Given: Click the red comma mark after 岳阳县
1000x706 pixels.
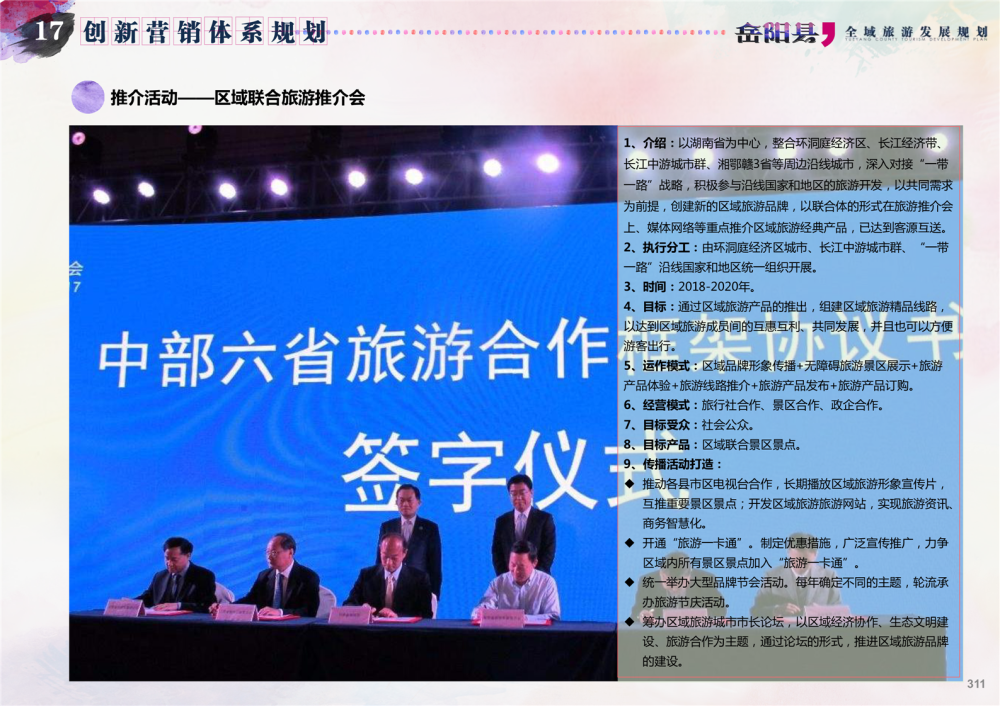Looking at the screenshot, I should (827, 36).
